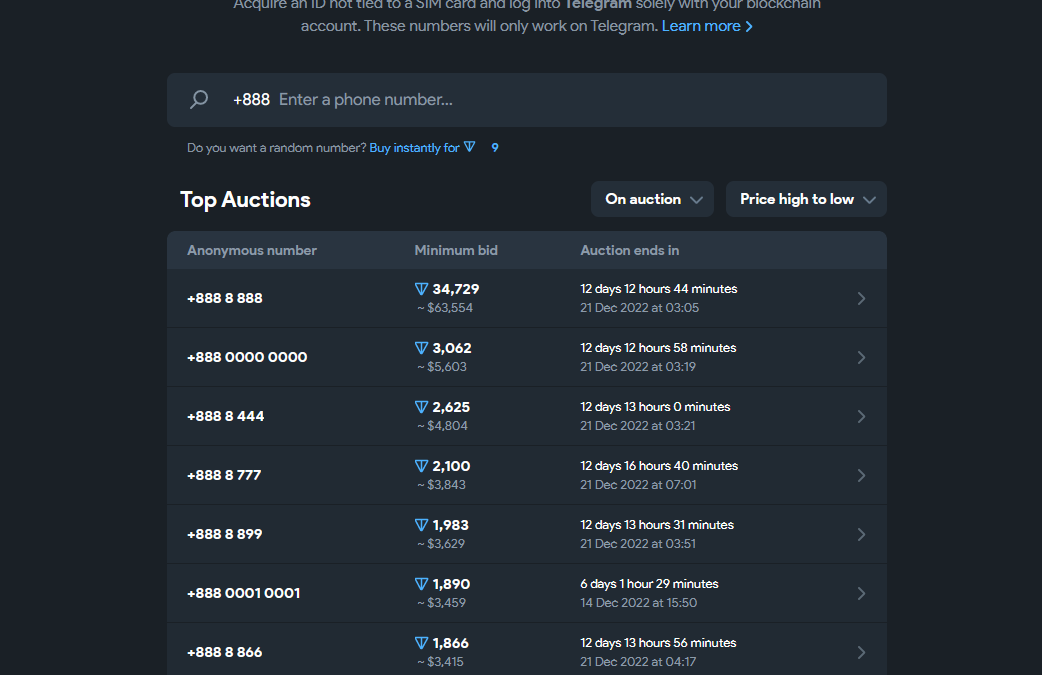1042x675 pixels.
Task: Click the TON icon beside 1,866 bid
Action: 421,643
